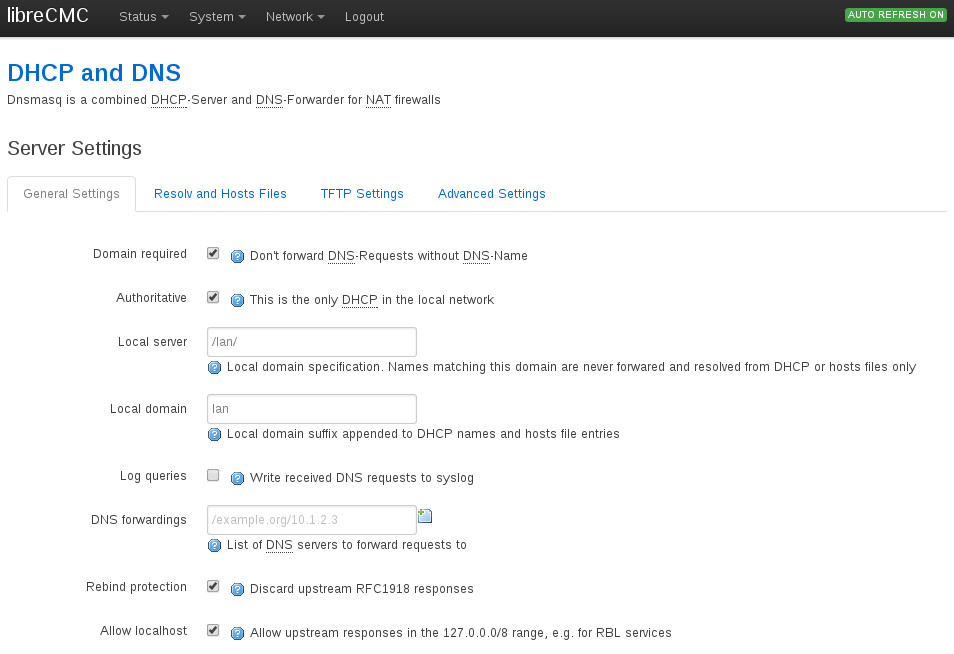Open the Status dropdown menu
Viewport: 954px width, 654px height.
tap(143, 17)
